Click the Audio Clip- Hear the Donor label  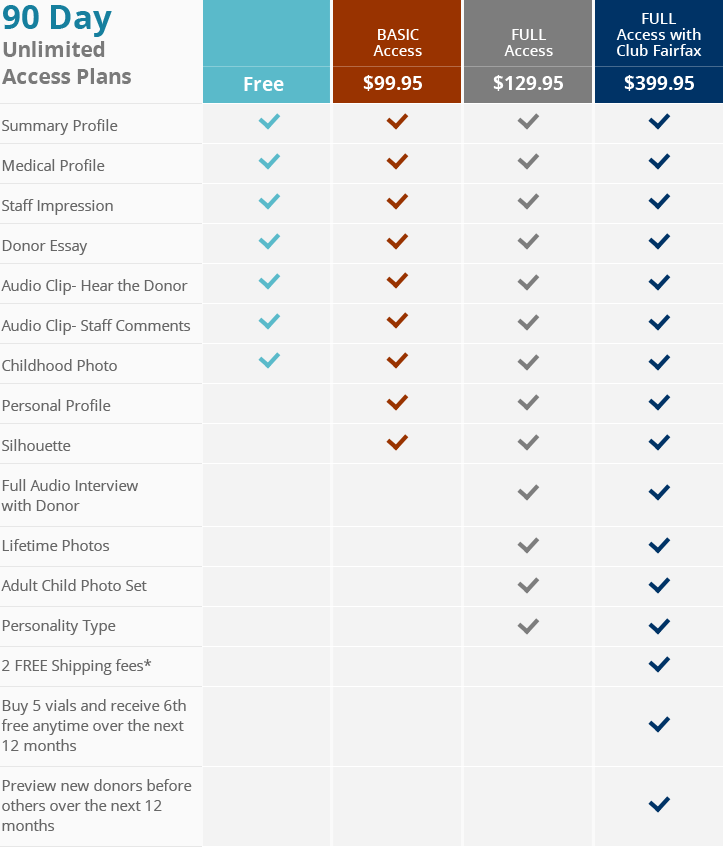tap(94, 286)
